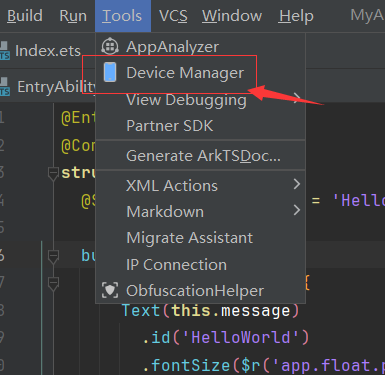Open the VCS menu
Viewport: 385px width, 375px height.
173,16
